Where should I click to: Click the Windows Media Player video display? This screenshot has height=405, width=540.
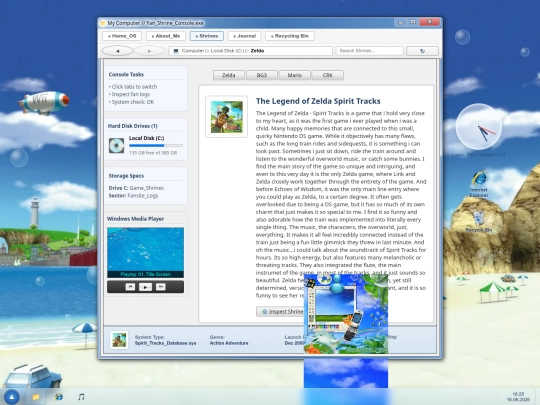145,252
